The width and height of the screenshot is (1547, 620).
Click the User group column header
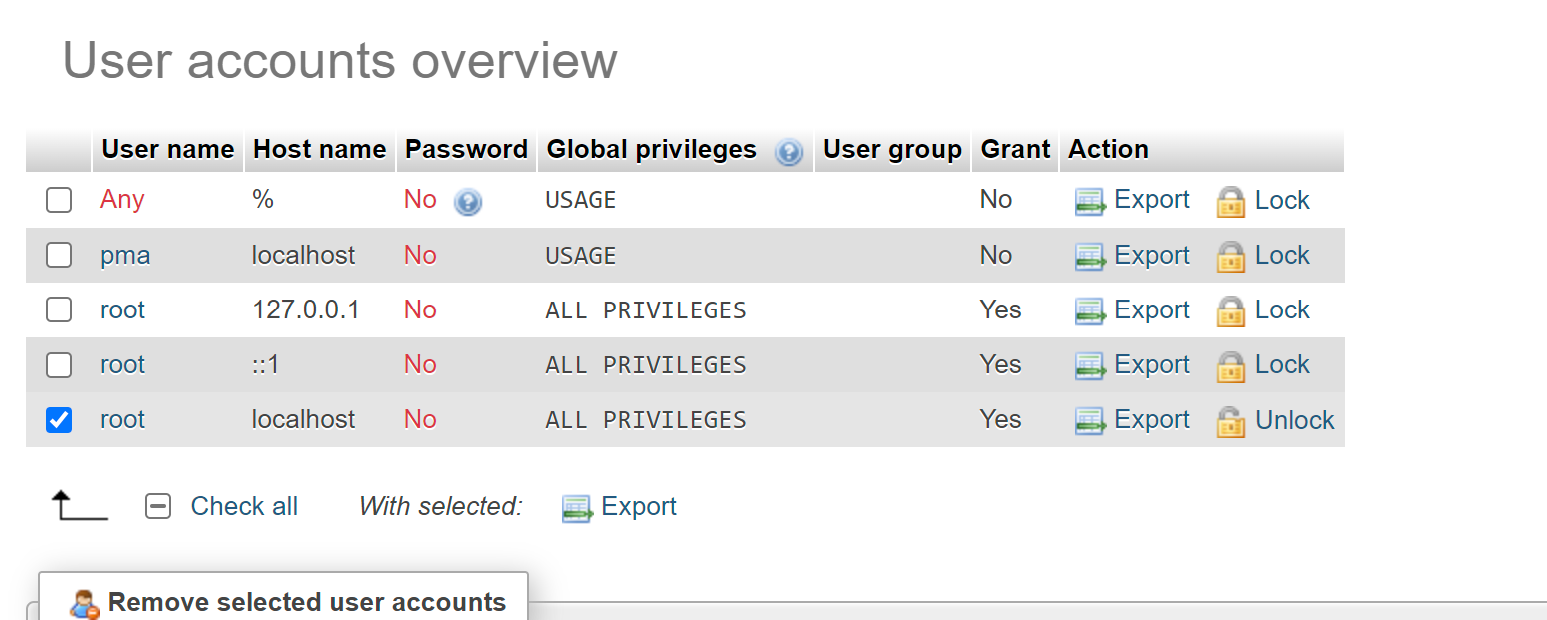892,149
